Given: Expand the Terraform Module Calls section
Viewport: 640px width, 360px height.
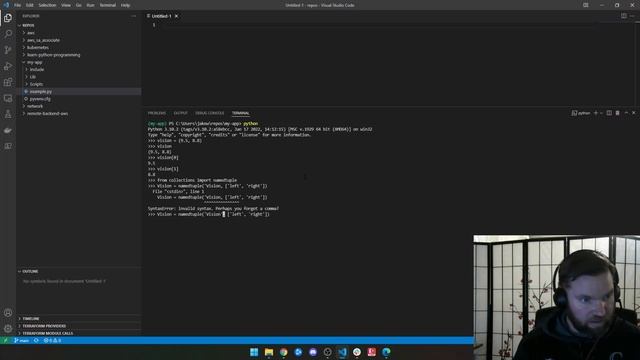Looking at the screenshot, I should pos(48,333).
